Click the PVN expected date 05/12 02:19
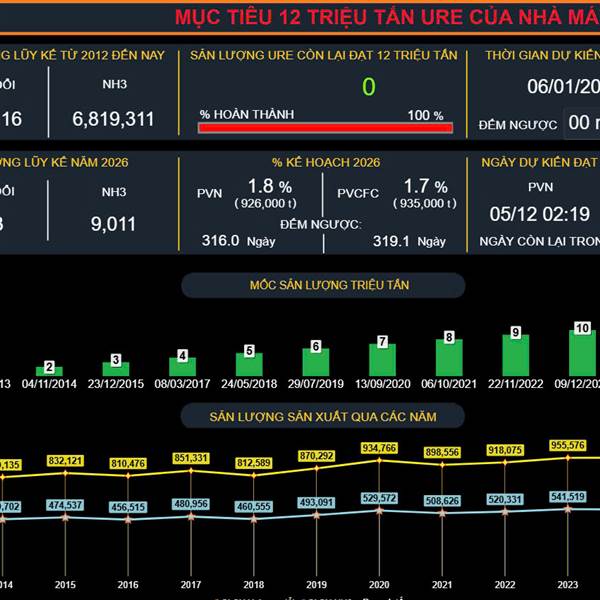Screen dimensions: 600x600 click(x=540, y=214)
